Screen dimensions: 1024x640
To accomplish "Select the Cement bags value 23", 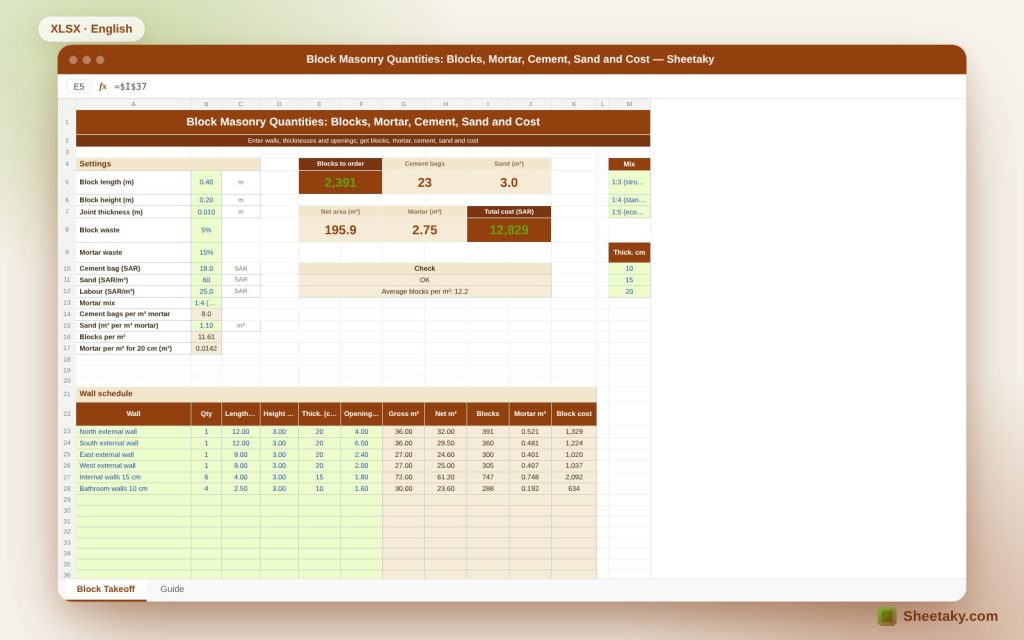I will point(424,182).
